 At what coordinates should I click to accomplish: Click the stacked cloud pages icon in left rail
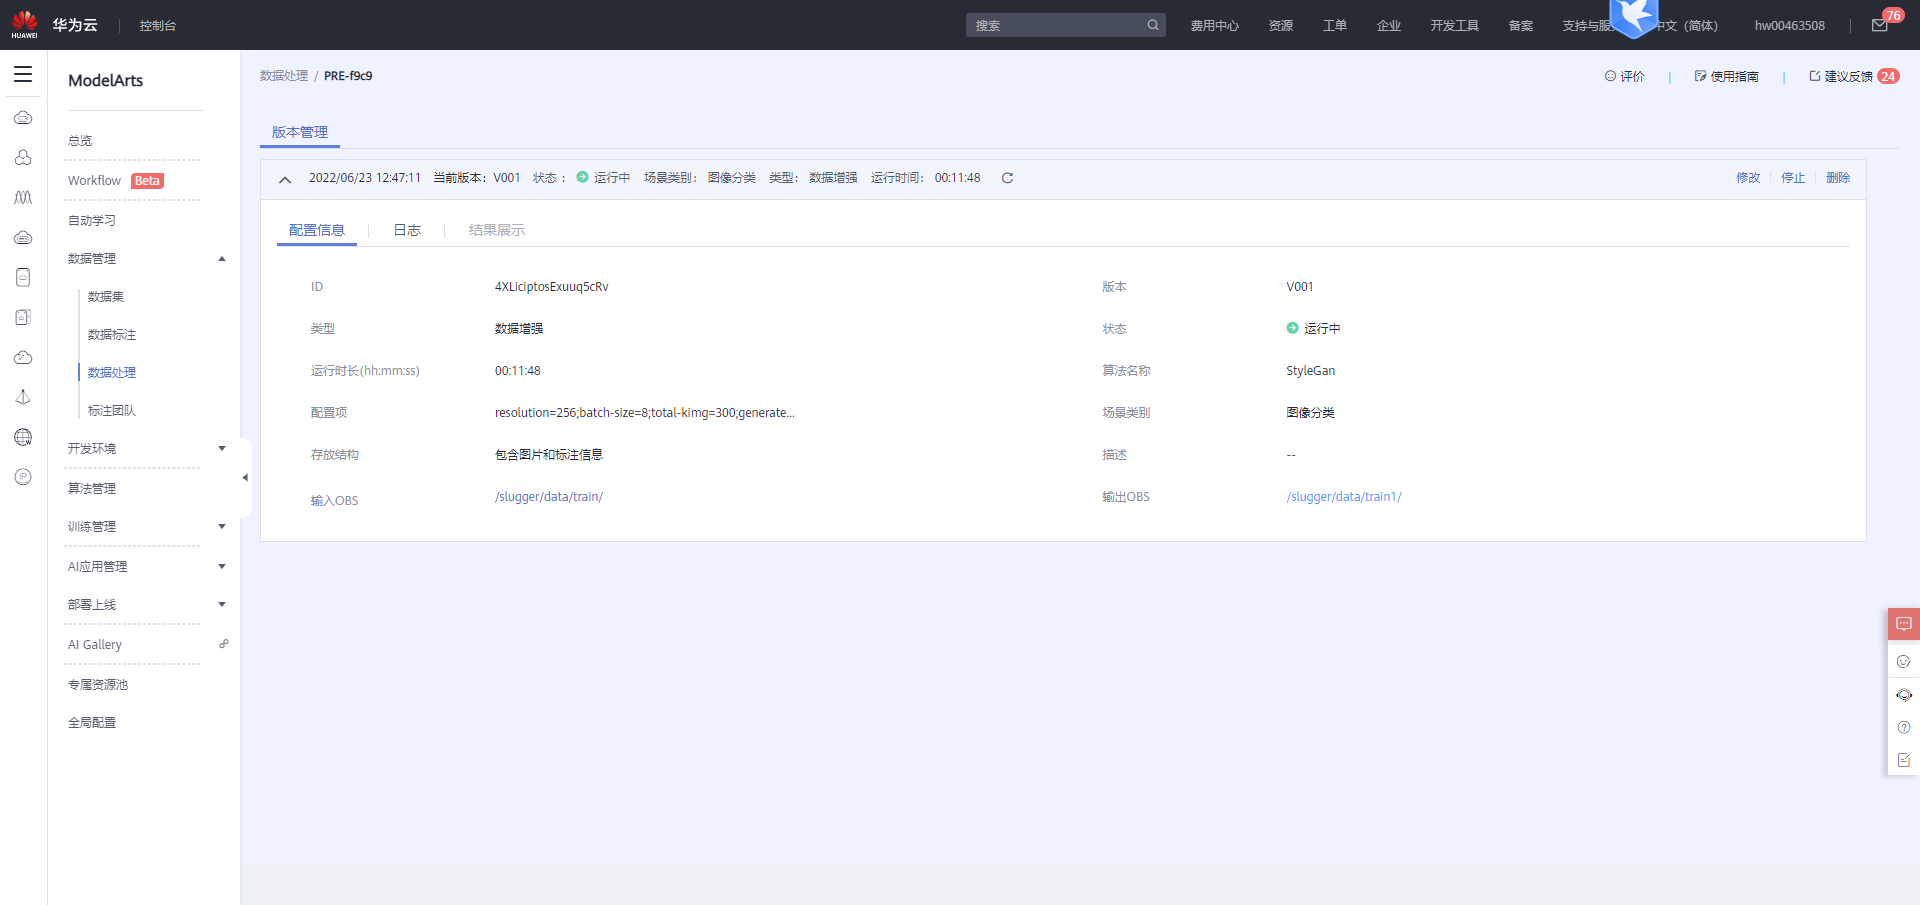[x=23, y=318]
